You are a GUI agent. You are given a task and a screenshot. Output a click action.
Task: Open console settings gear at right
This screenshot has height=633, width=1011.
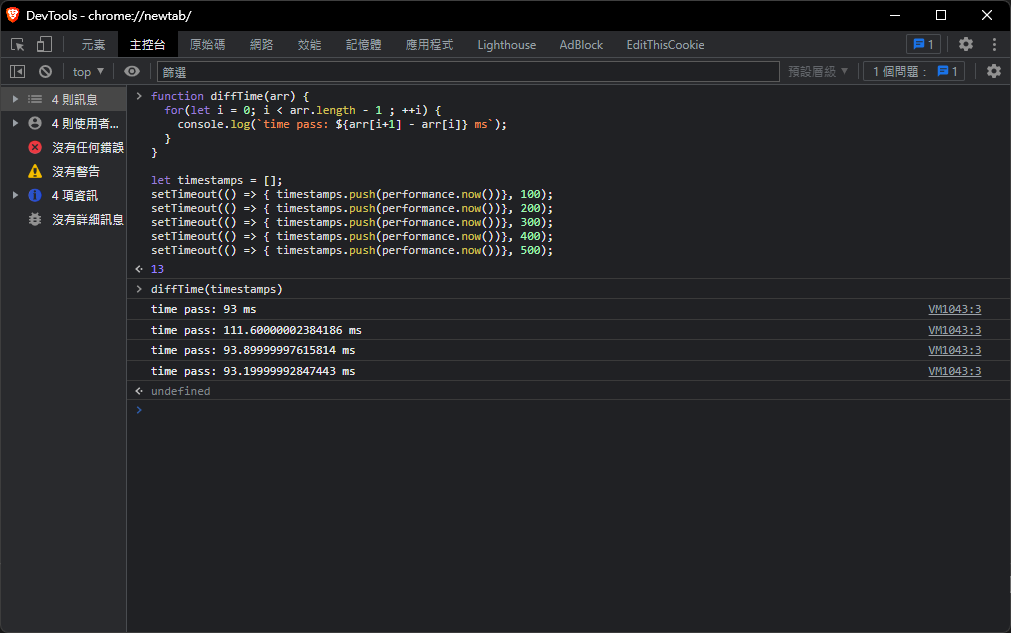click(993, 72)
